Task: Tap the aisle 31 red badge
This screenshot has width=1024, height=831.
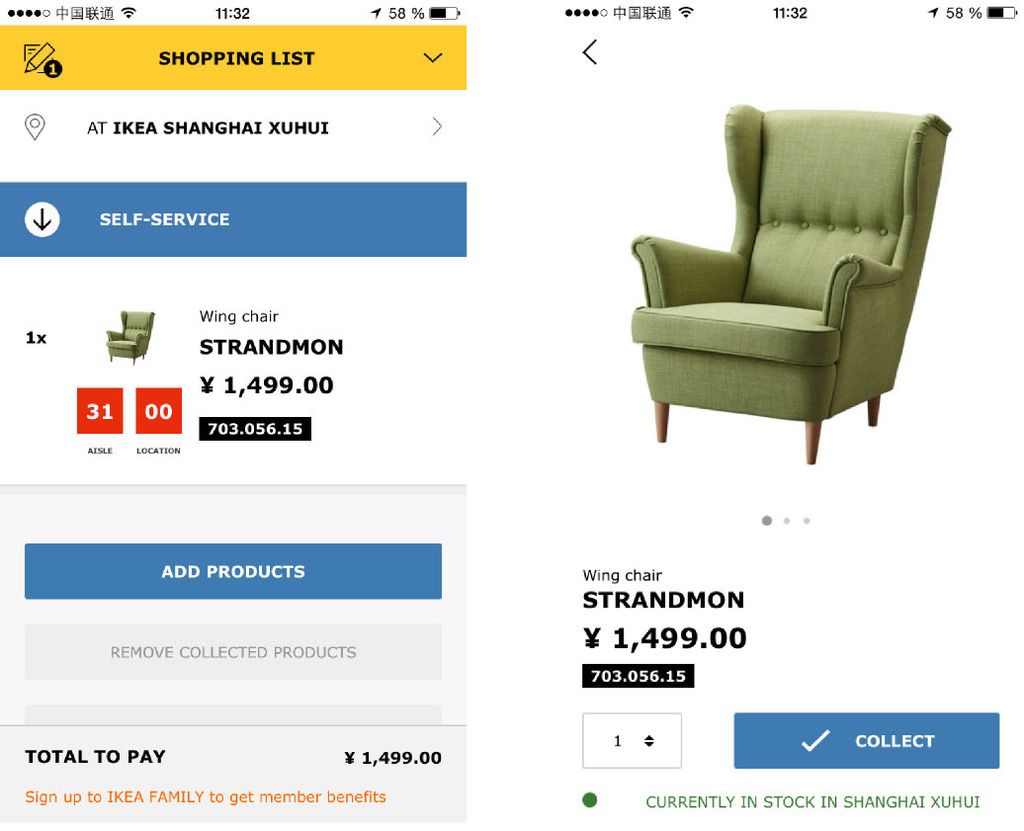Action: tap(100, 411)
